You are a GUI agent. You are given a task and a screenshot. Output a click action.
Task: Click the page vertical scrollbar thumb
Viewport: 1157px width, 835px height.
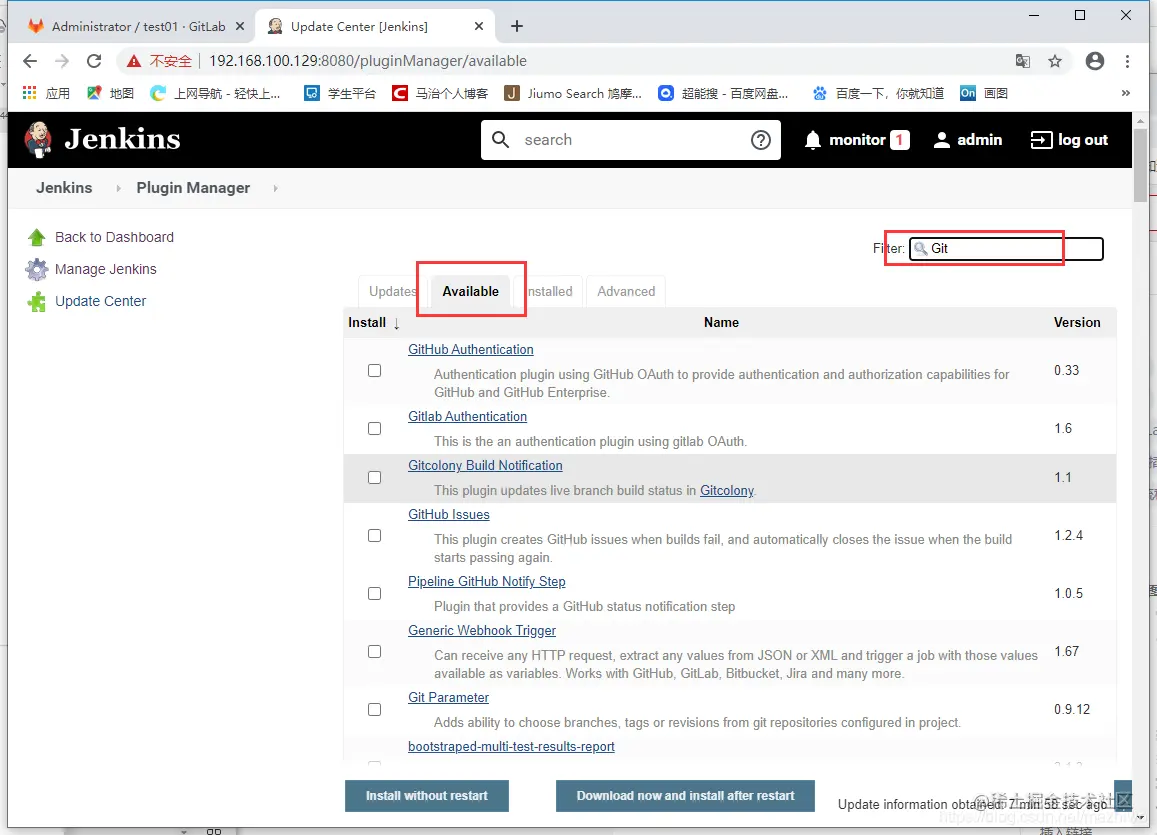(1140, 164)
